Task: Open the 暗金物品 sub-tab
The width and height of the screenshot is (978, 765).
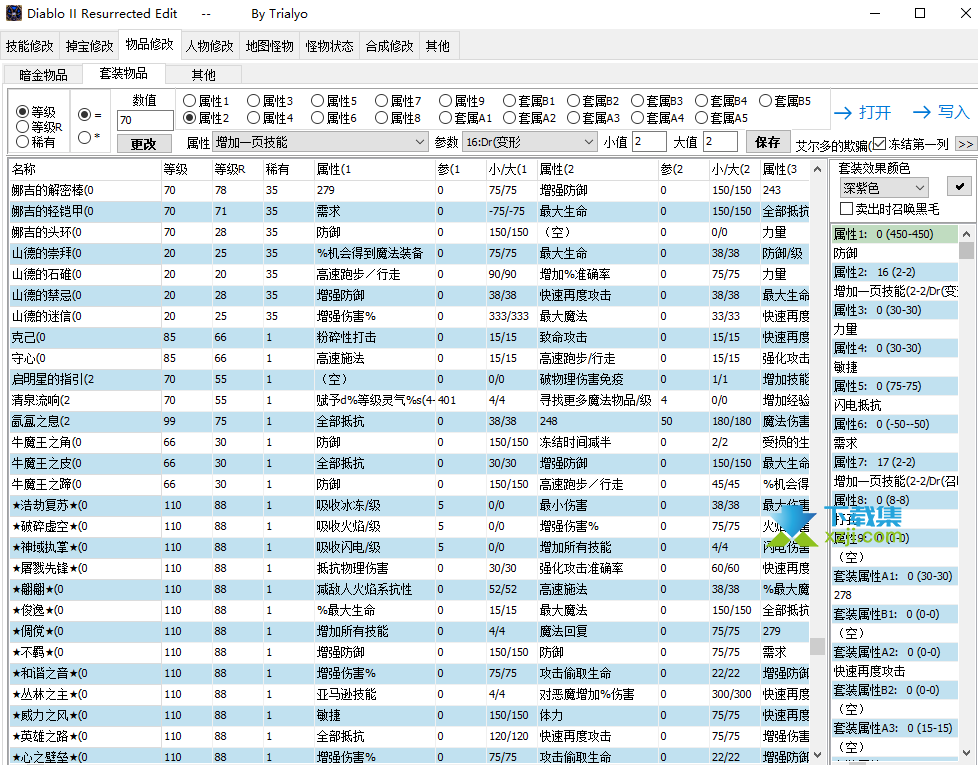Action: click(43, 75)
